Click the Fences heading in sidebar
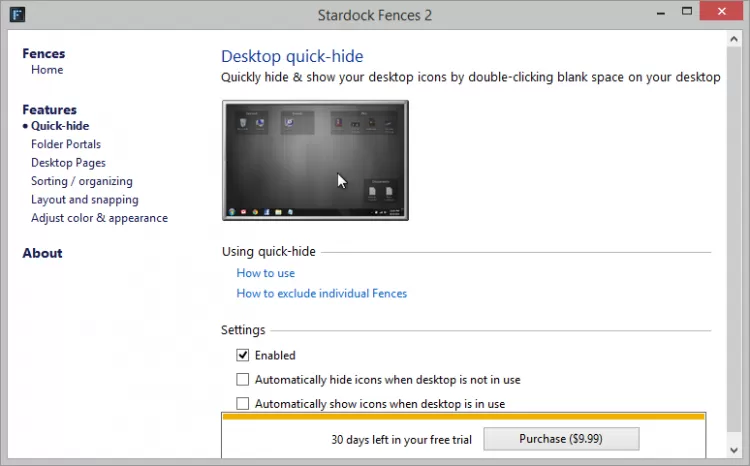Screen dimensions: 750x466 click(44, 53)
